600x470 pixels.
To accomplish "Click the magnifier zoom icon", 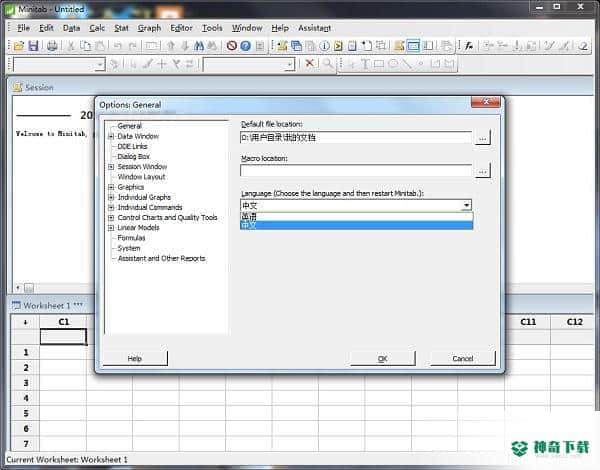I will click(x=327, y=64).
